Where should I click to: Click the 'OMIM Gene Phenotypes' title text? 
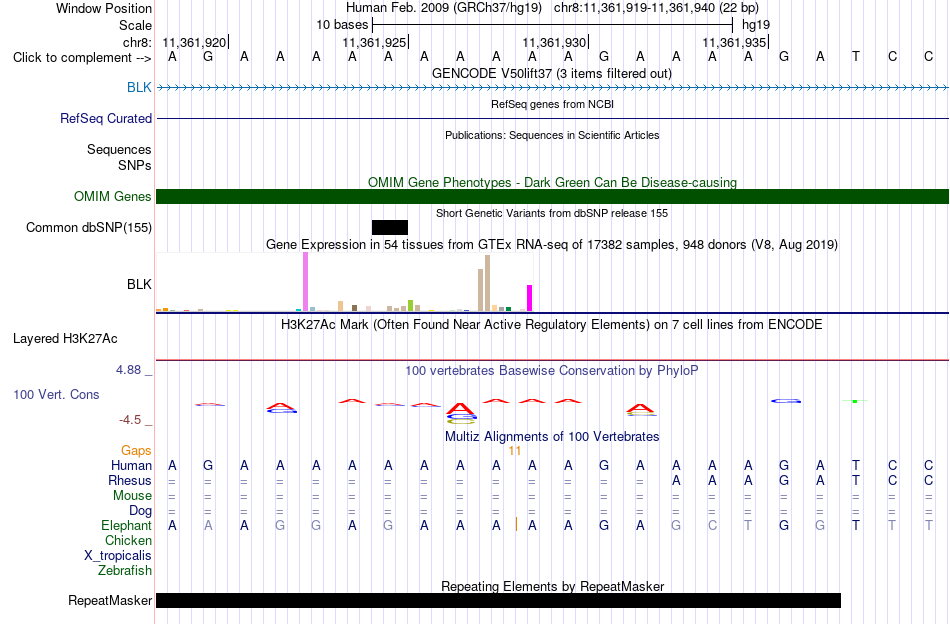pos(552,182)
